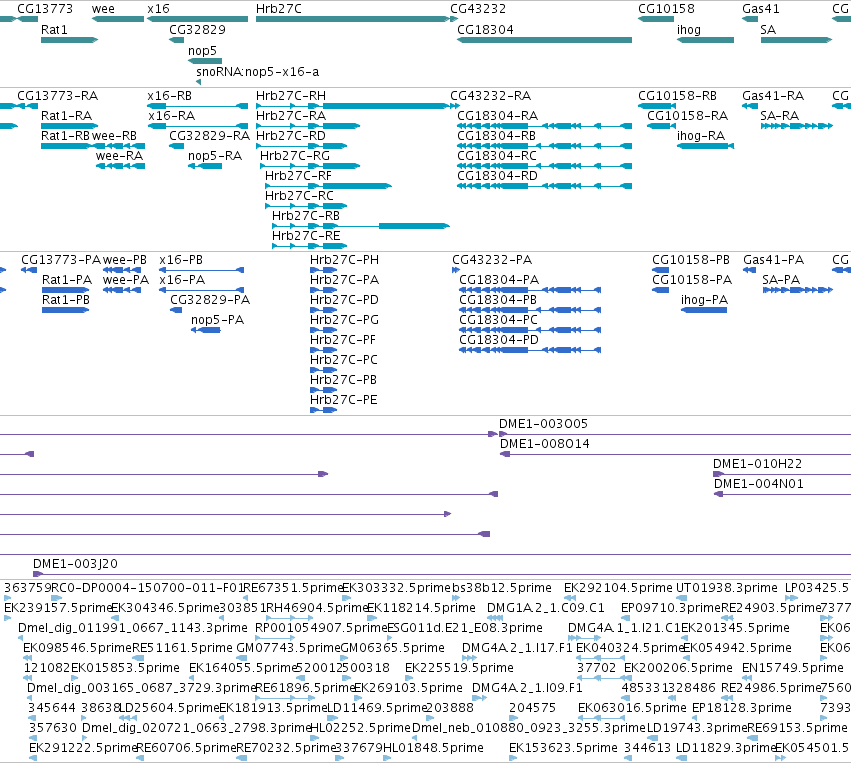
Task: Click EST UT01938.3prime
Action: [727, 588]
